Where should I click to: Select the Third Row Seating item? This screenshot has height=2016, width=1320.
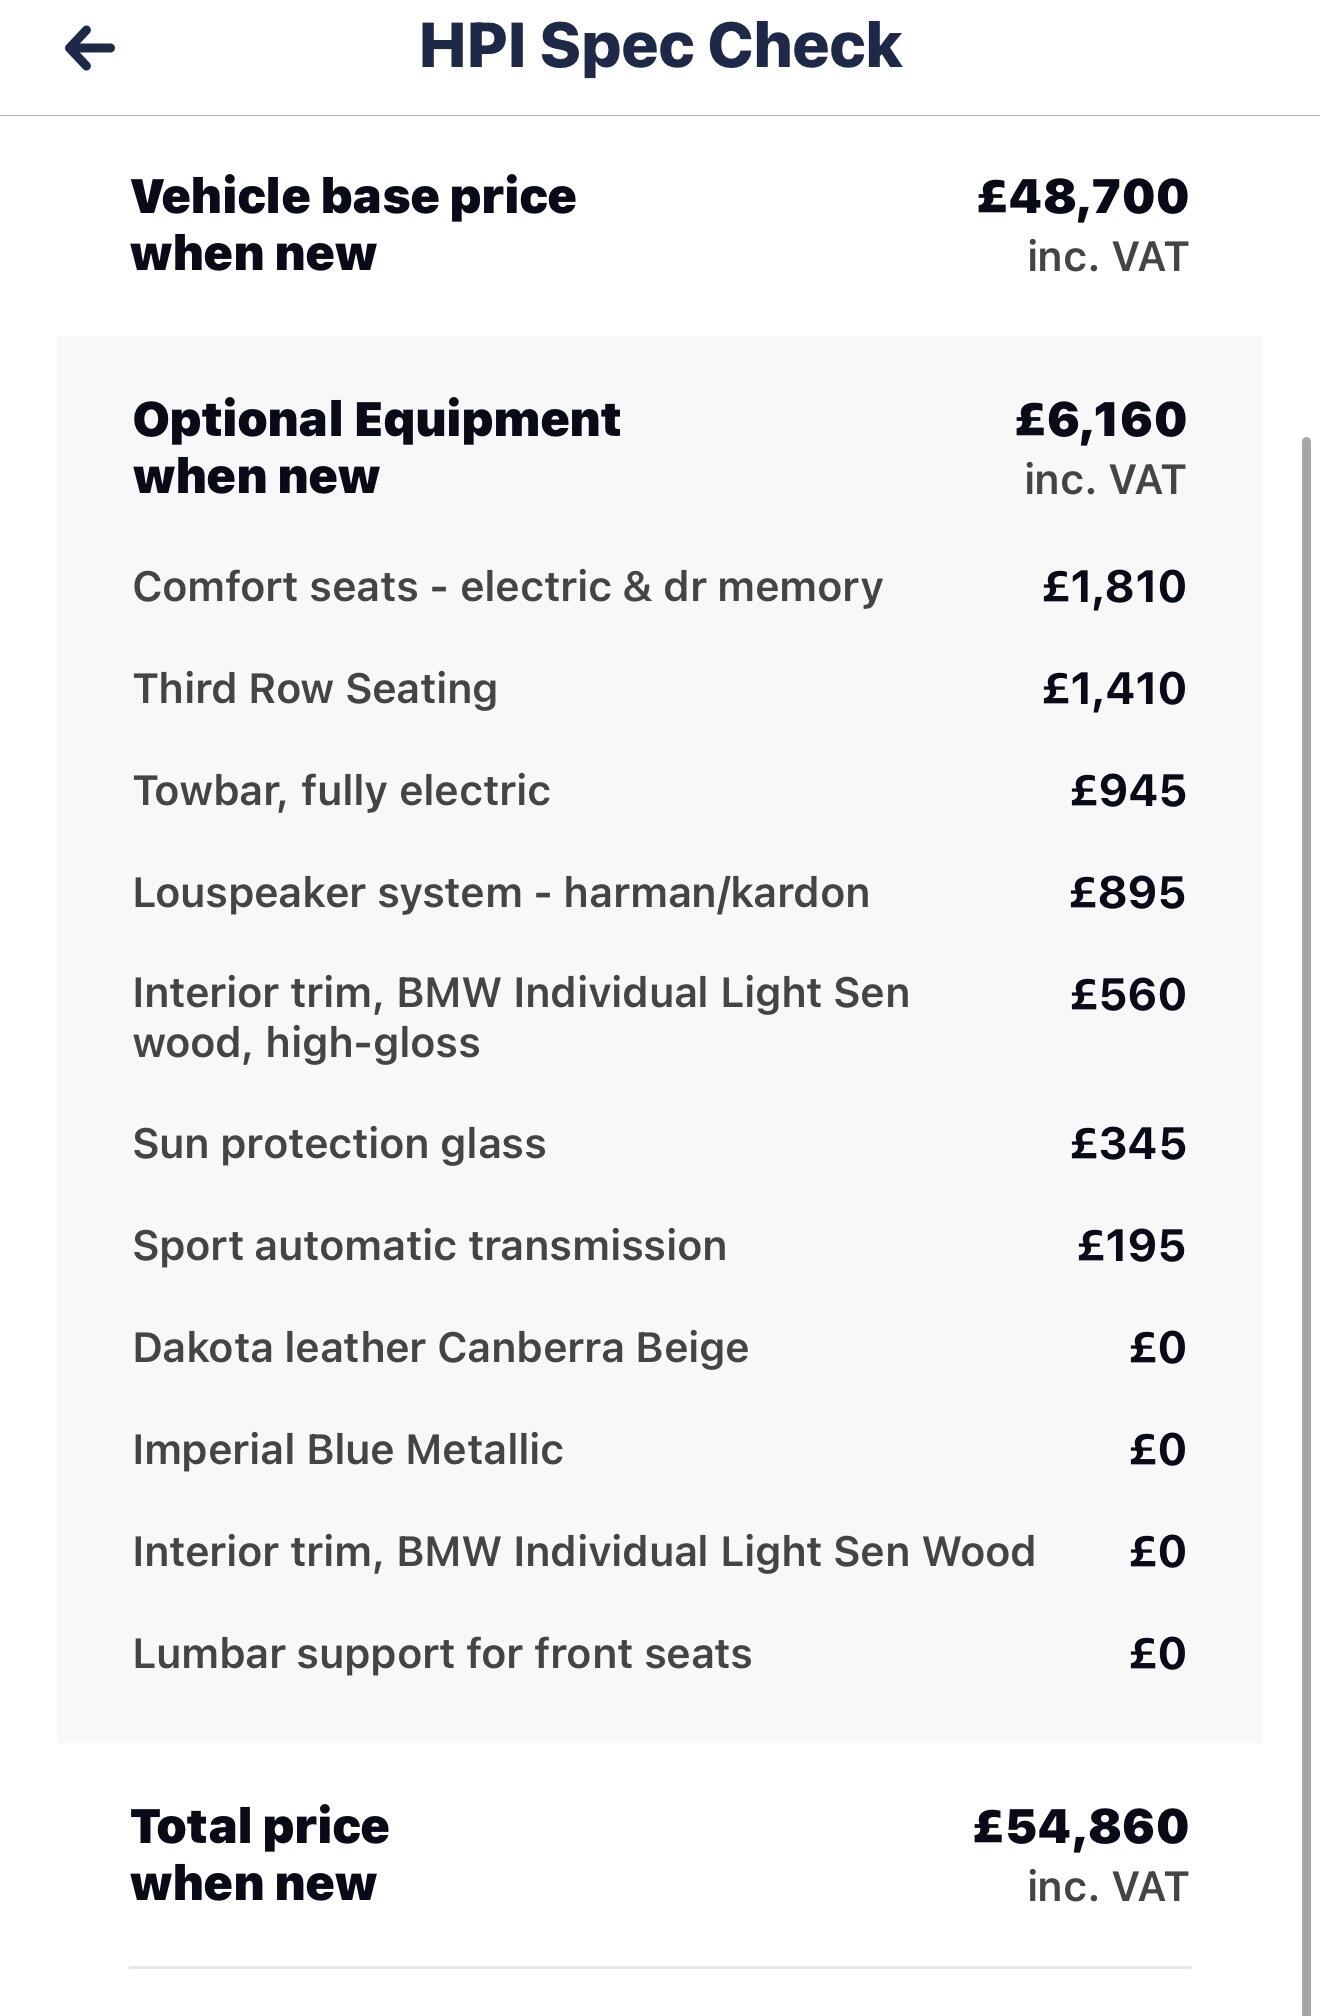pyautogui.click(x=317, y=688)
